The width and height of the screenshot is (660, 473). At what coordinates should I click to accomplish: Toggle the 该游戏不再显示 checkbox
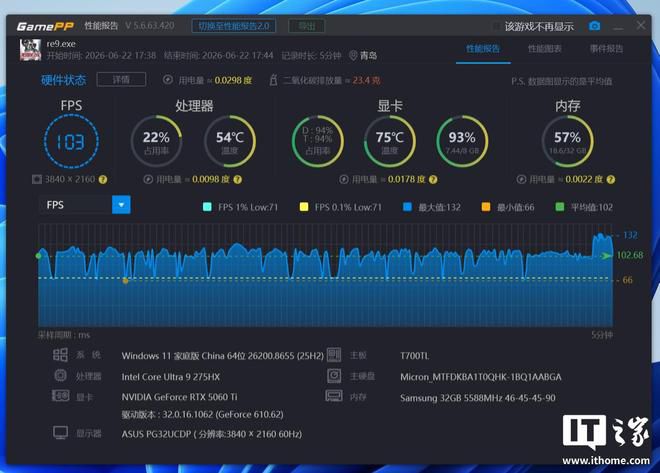coord(497,27)
